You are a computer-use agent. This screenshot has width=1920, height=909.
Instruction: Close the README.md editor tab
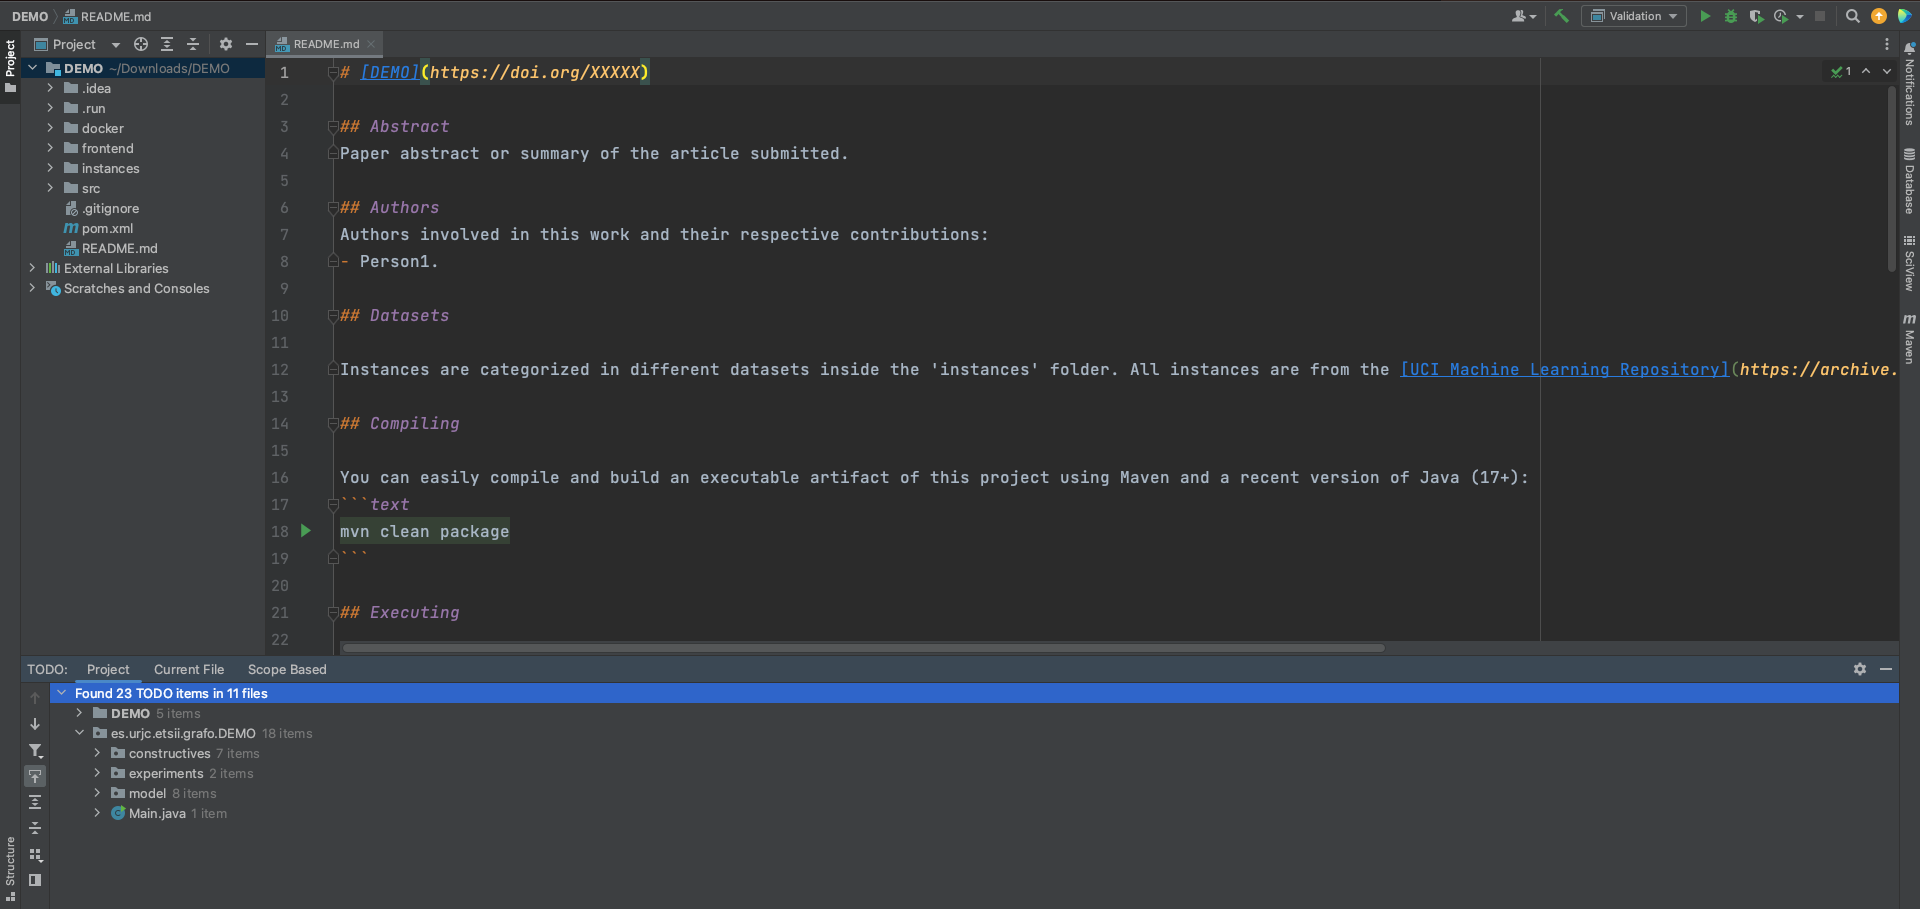point(371,44)
